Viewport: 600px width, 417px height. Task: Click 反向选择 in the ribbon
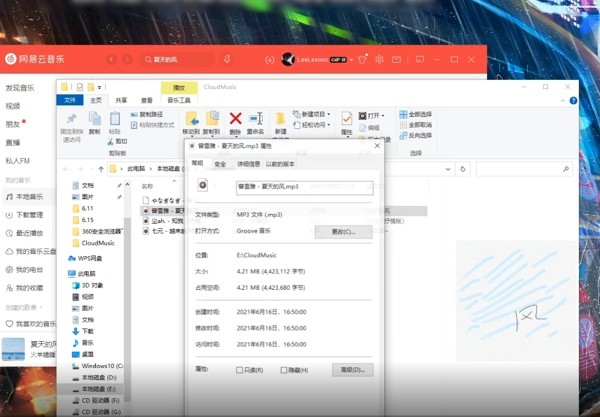click(416, 135)
